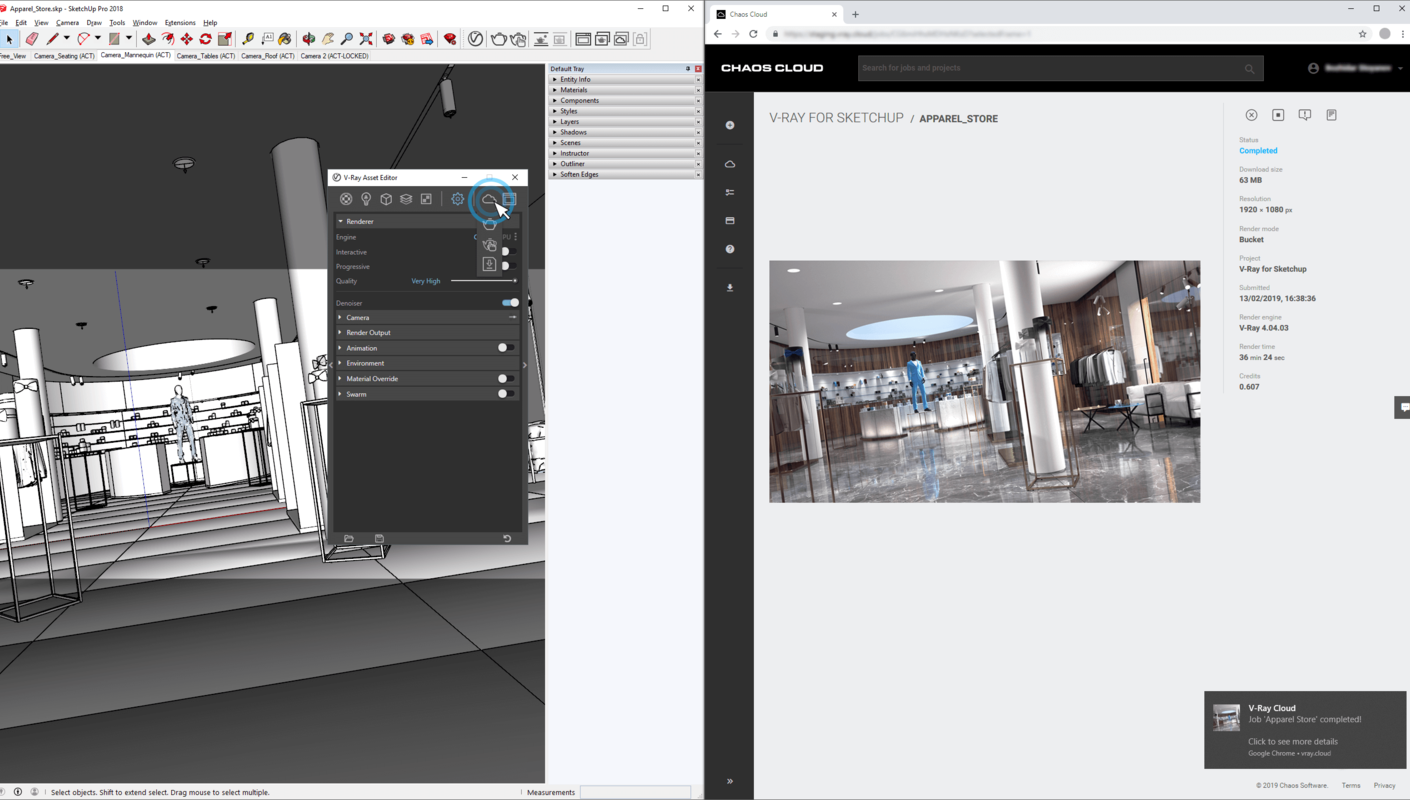Toggle the Progressive switch

coord(508,266)
